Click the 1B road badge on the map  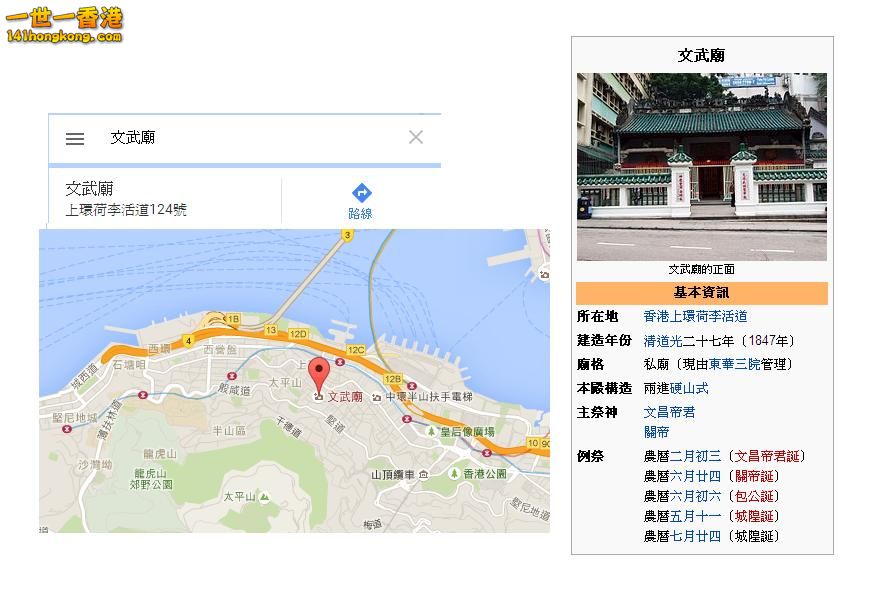click(x=233, y=320)
